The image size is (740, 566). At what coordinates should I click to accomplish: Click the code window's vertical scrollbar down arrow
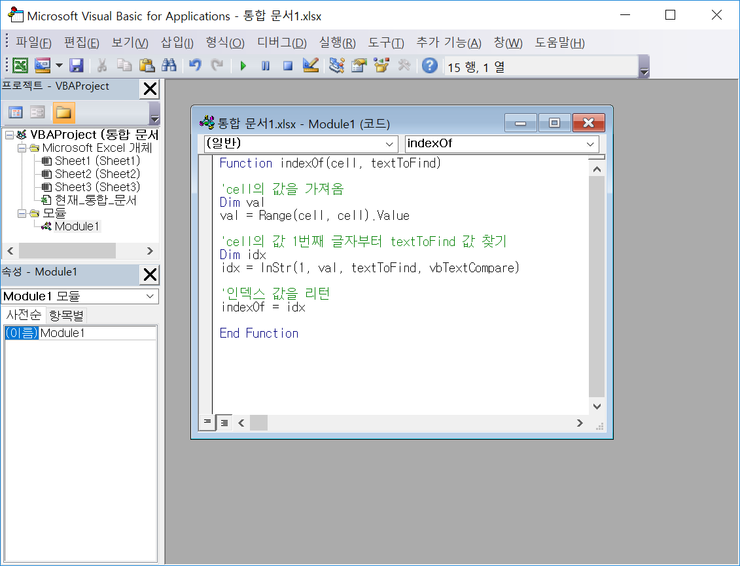597,406
